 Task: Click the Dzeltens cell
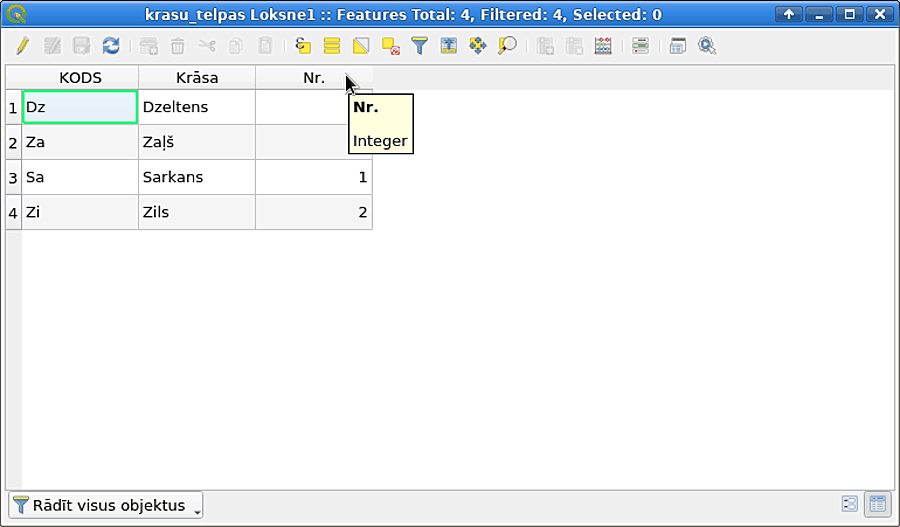coord(197,107)
